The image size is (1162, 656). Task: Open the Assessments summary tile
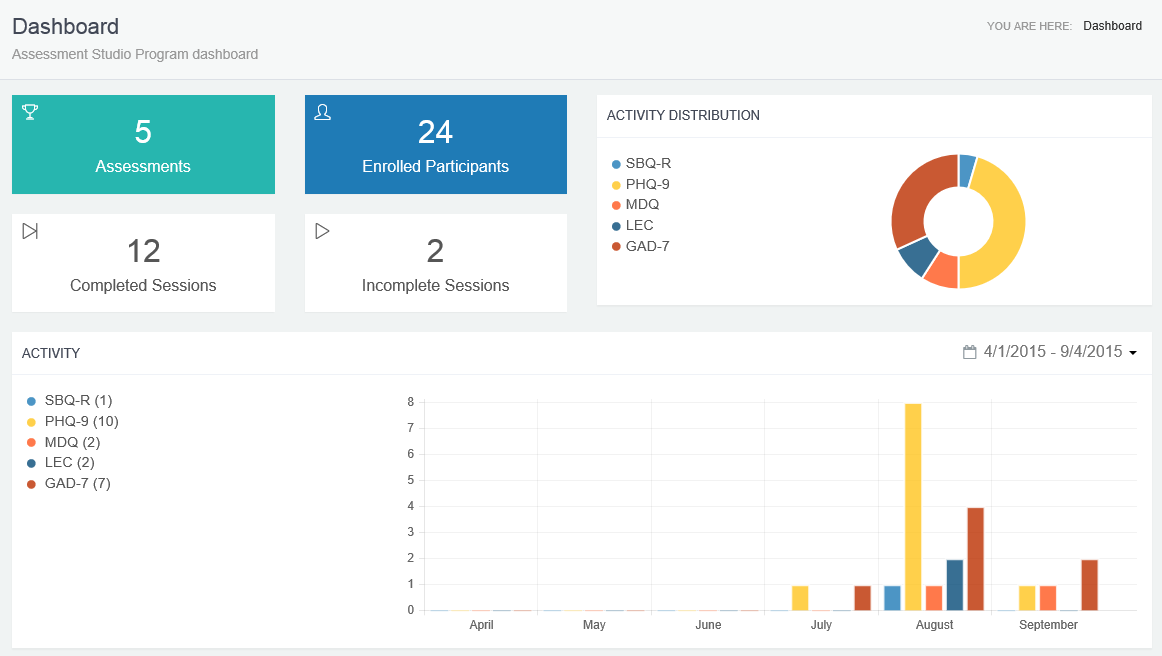tap(143, 145)
